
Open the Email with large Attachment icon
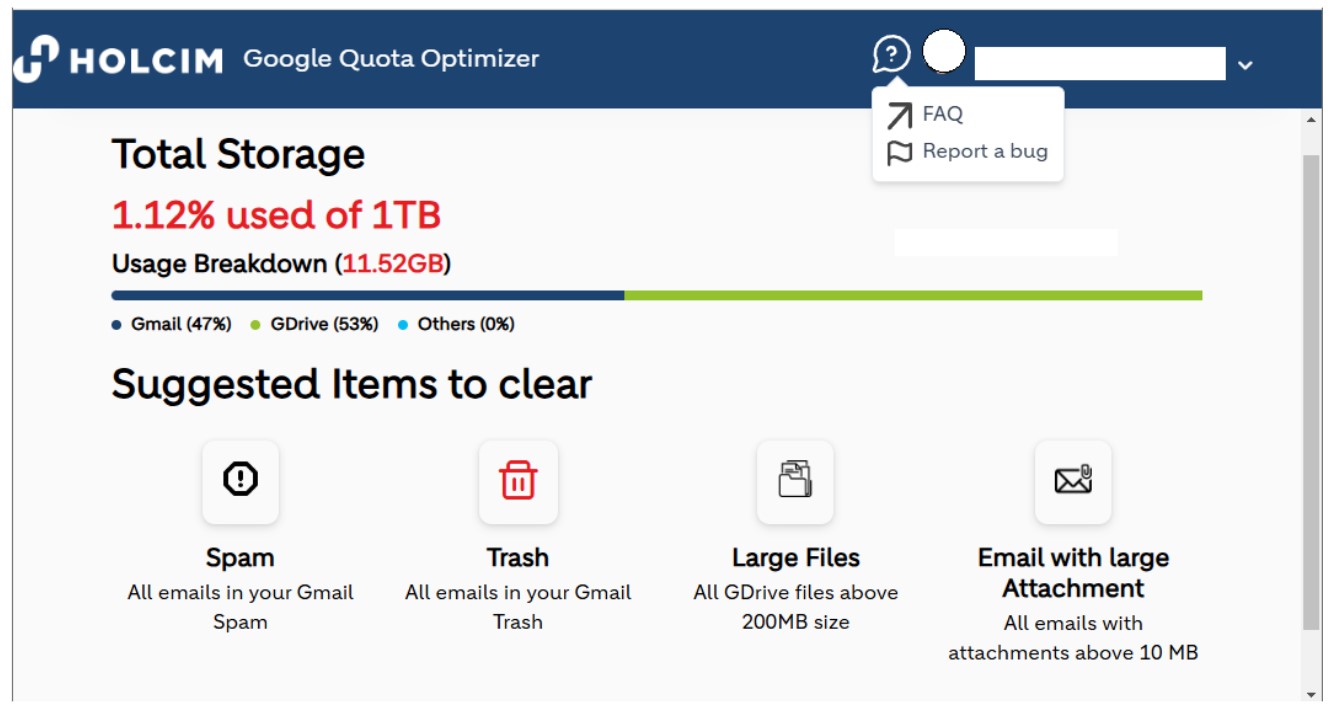(1073, 481)
